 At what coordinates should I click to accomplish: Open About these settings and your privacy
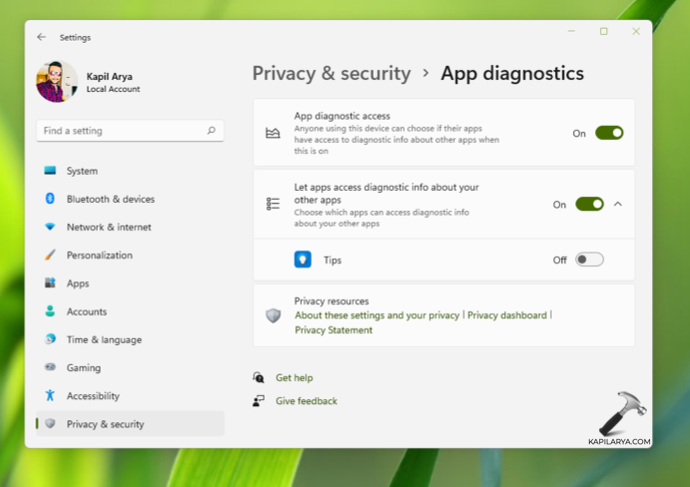point(377,315)
